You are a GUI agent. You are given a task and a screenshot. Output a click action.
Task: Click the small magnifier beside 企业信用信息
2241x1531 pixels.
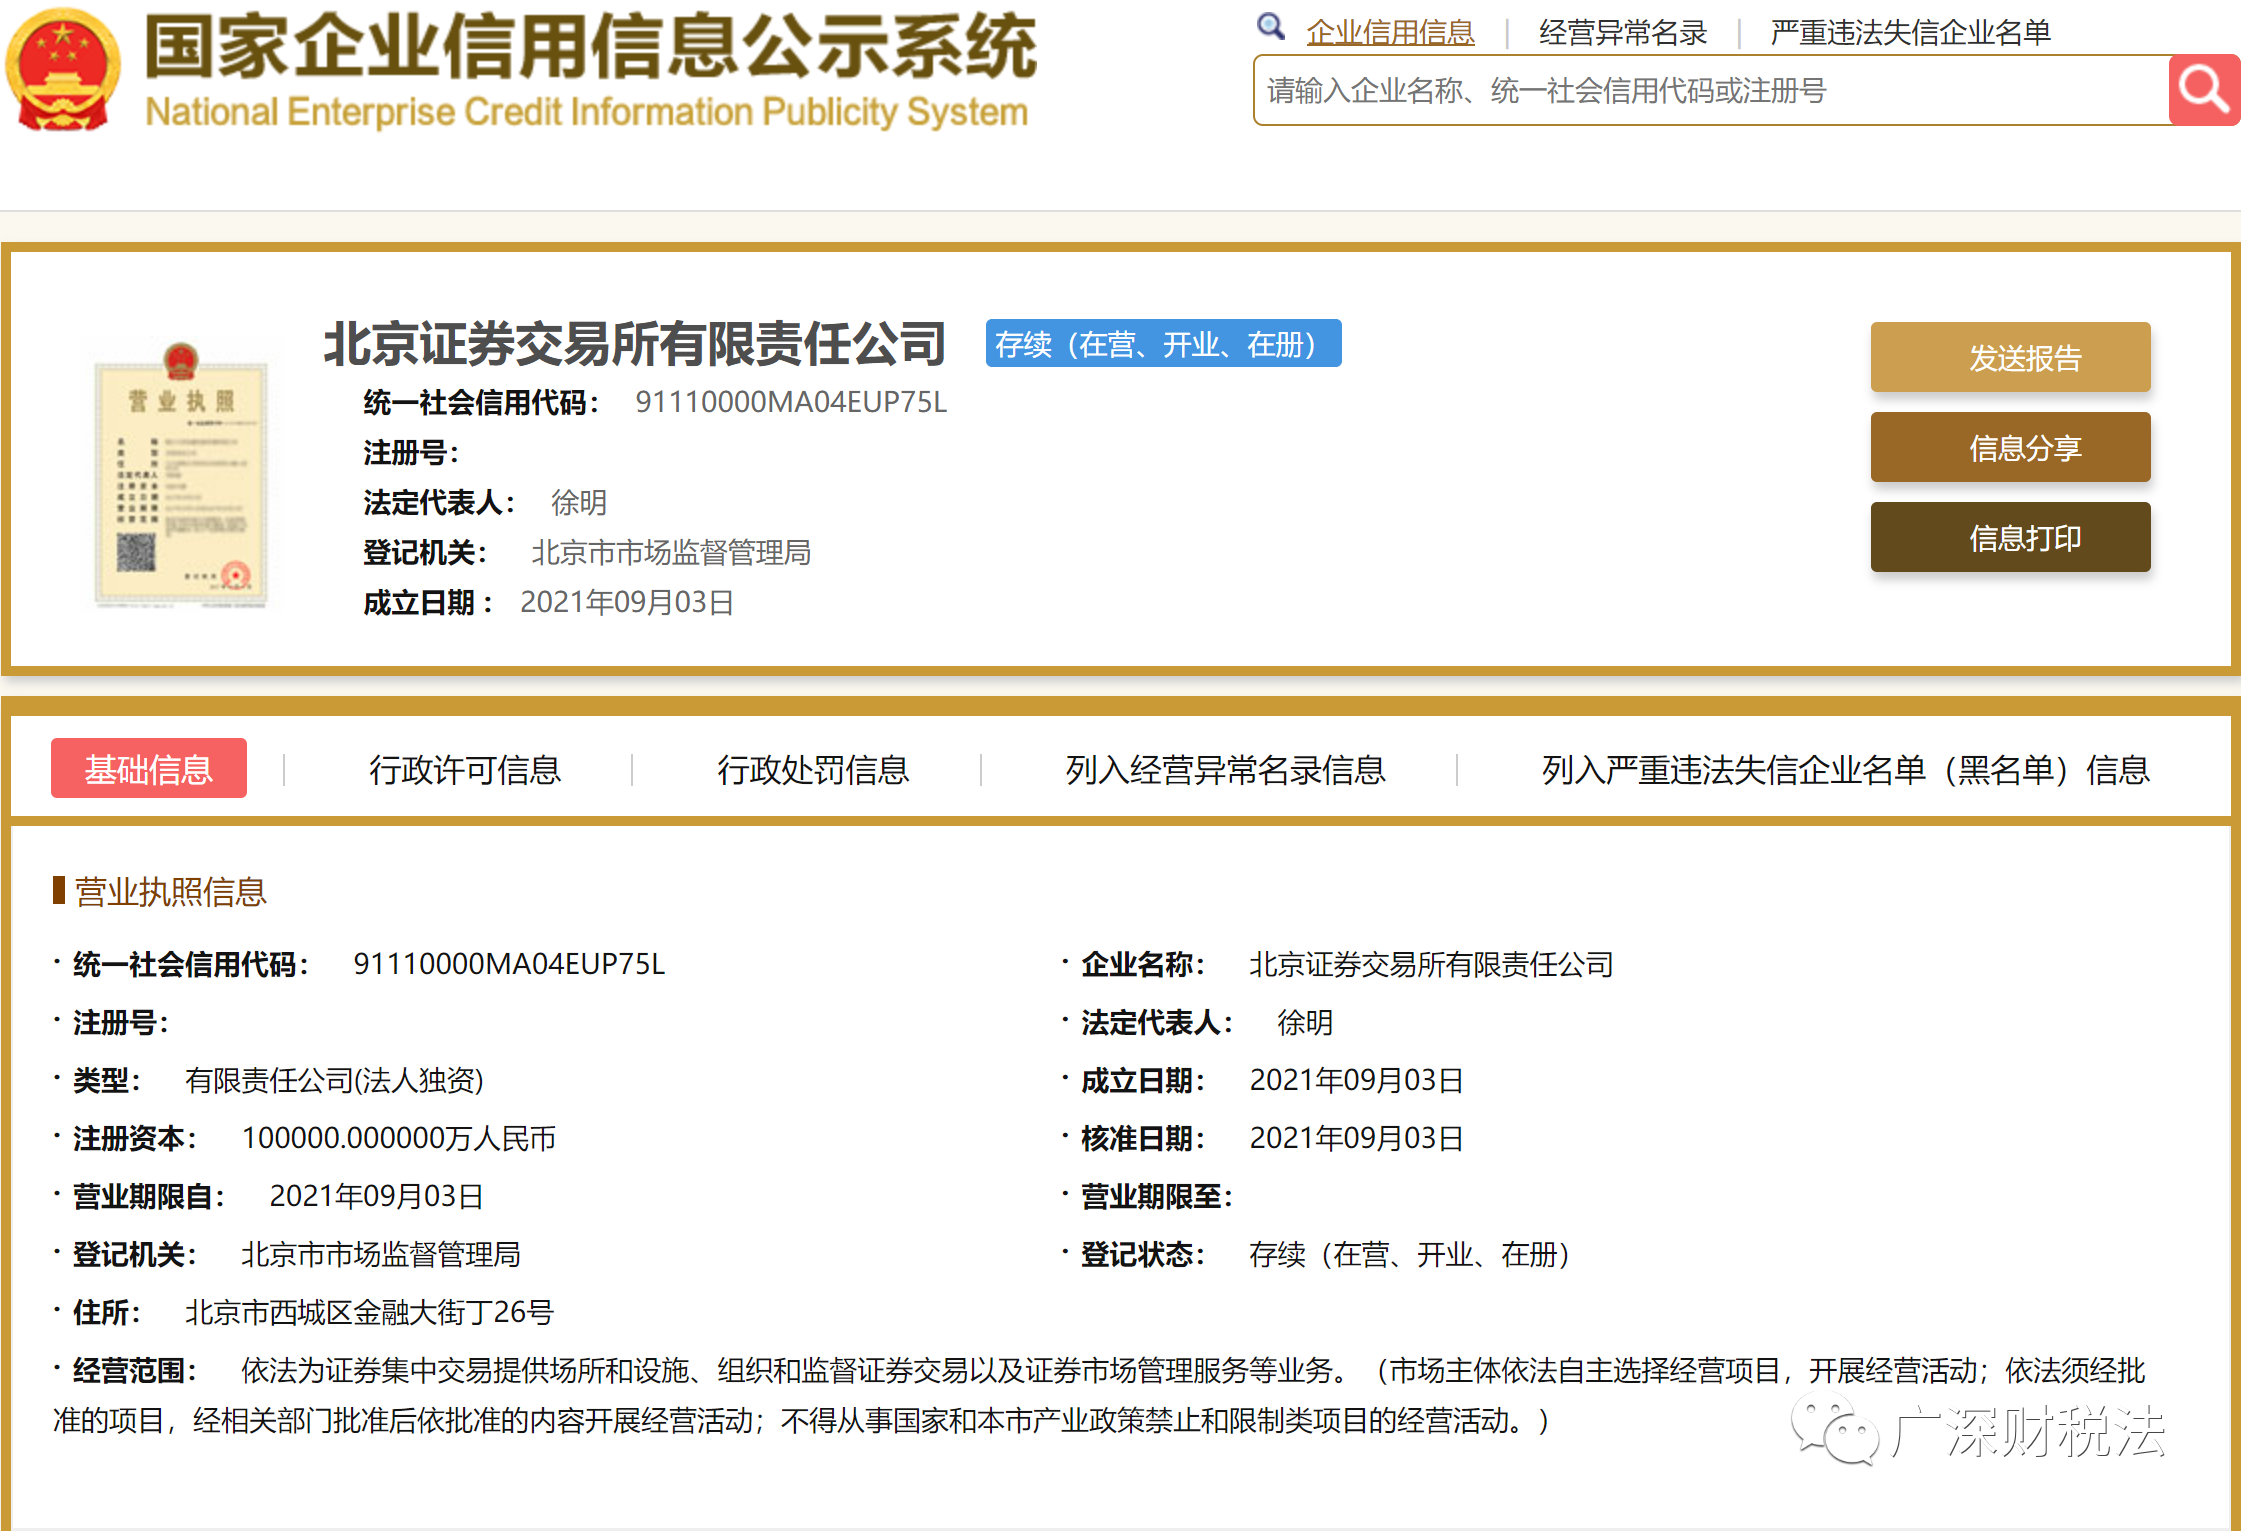1271,26
